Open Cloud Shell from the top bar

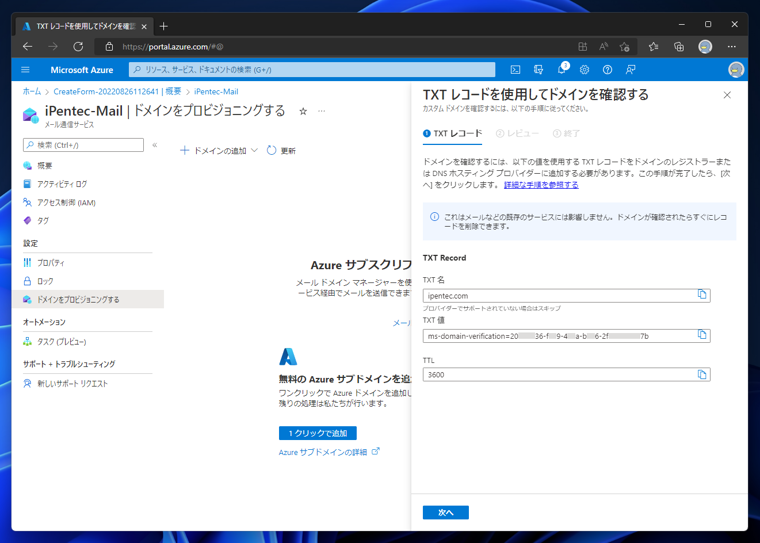pyautogui.click(x=515, y=70)
